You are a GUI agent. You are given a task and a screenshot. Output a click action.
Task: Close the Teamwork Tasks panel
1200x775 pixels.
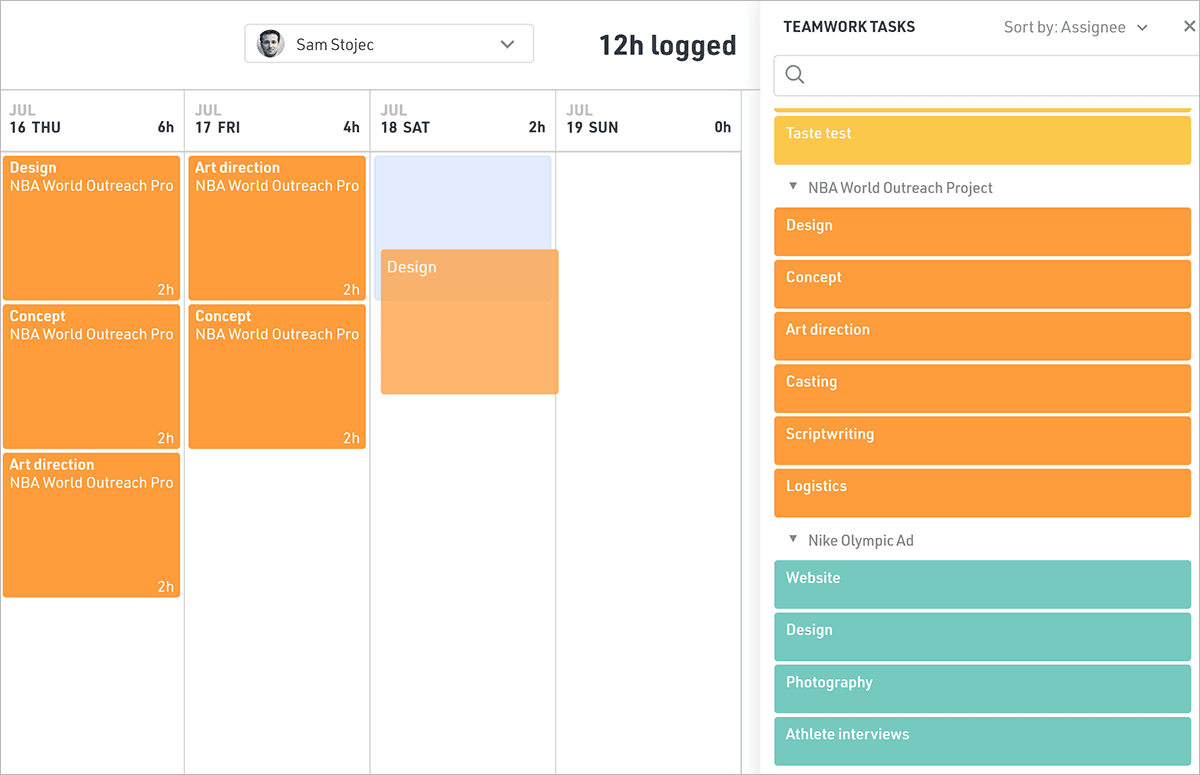point(1188,27)
